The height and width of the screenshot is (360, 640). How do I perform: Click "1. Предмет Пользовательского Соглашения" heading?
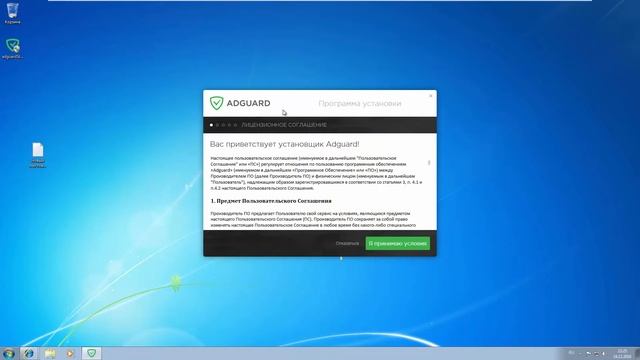pos(271,201)
